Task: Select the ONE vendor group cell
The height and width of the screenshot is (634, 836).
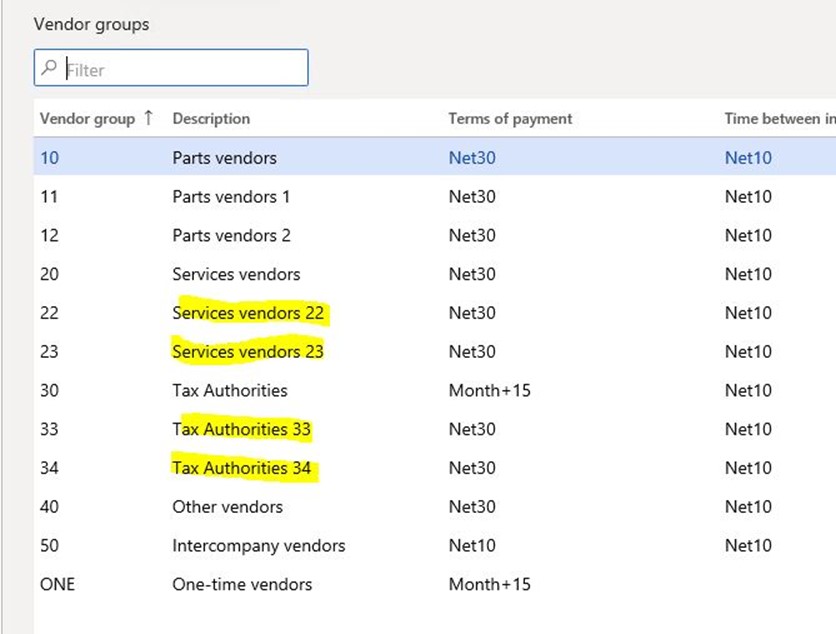Action: tap(57, 585)
